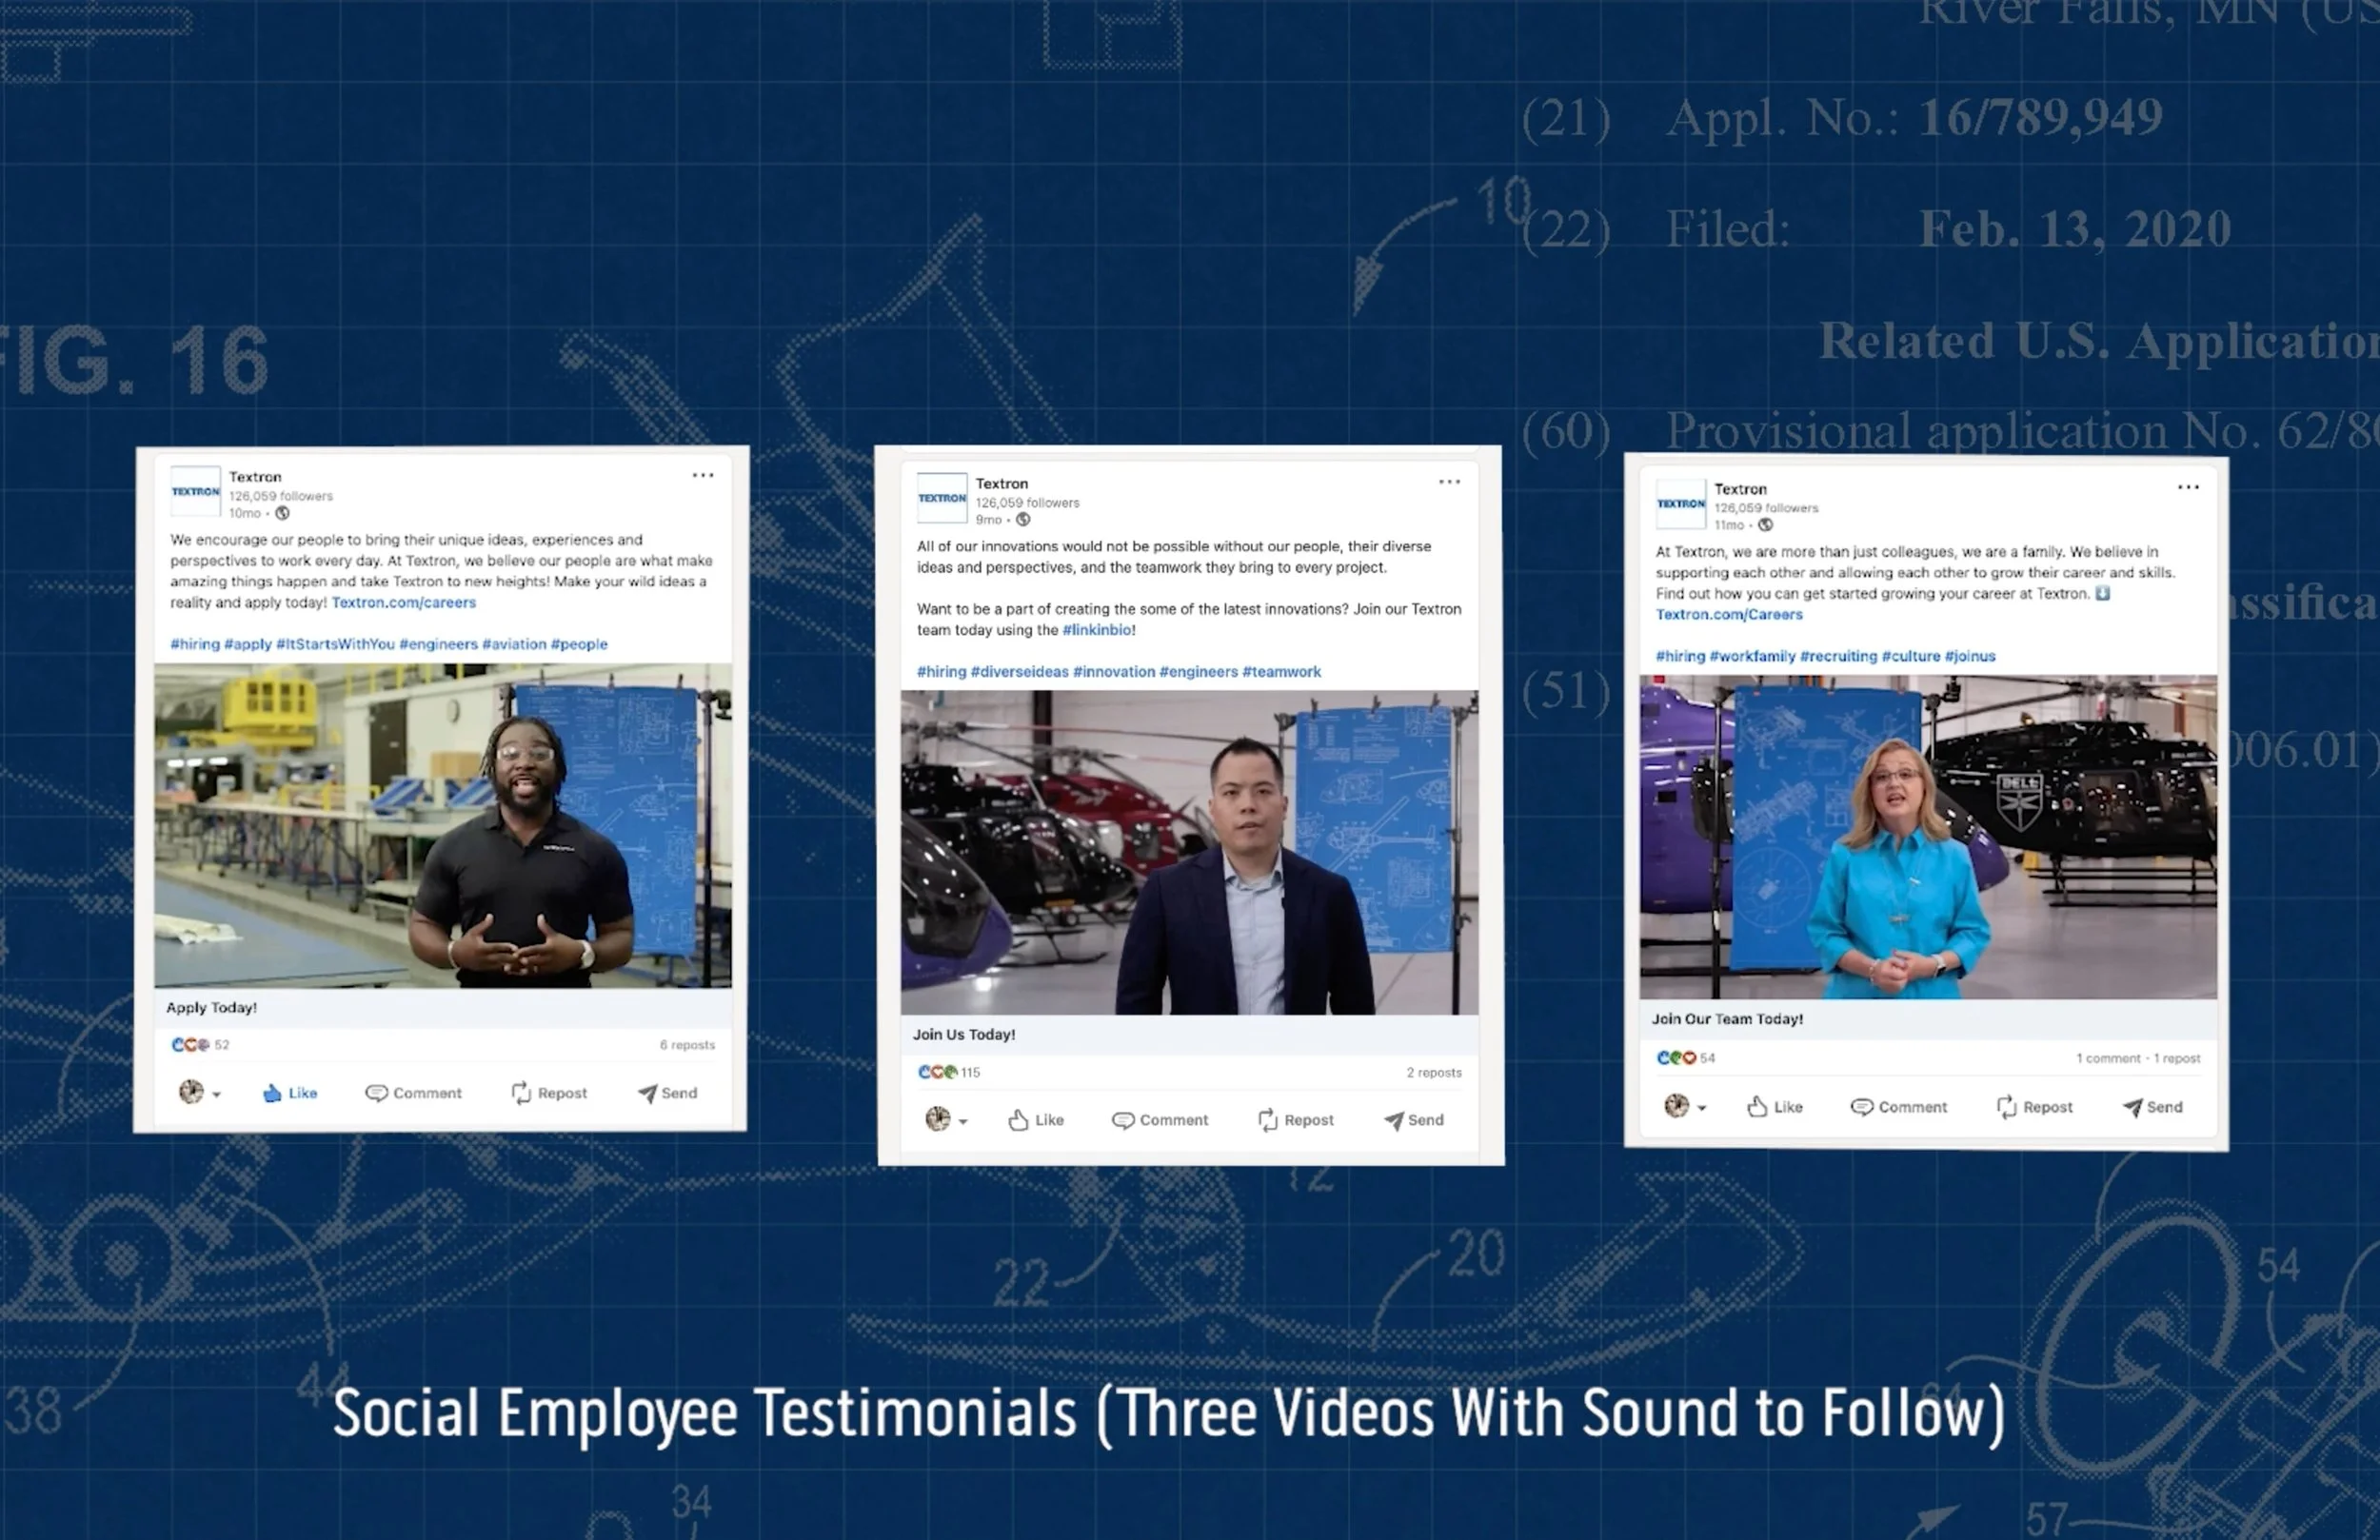Viewport: 2380px width, 1540px height.
Task: Repost the Join Our Team Today! post
Action: point(2035,1107)
